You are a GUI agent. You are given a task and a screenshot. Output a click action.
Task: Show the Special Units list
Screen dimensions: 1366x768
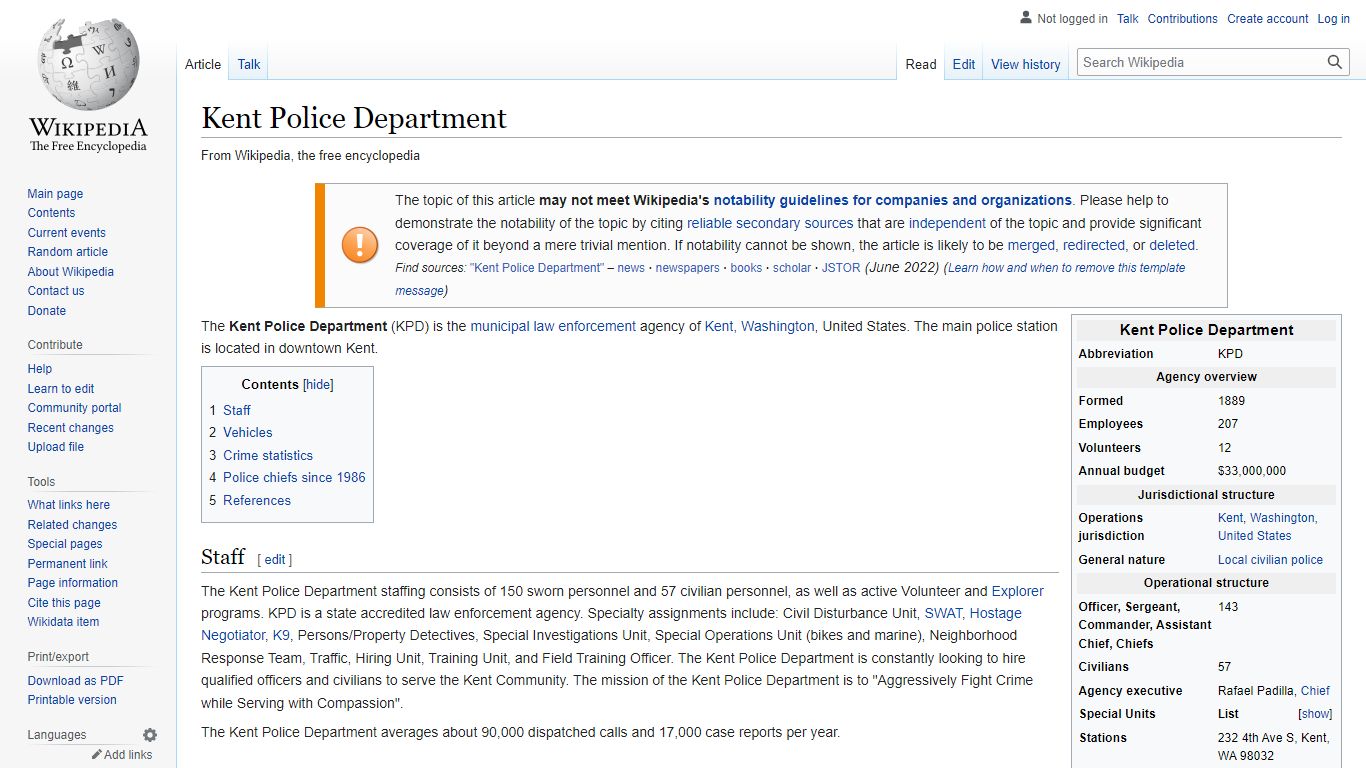pyautogui.click(x=1315, y=714)
